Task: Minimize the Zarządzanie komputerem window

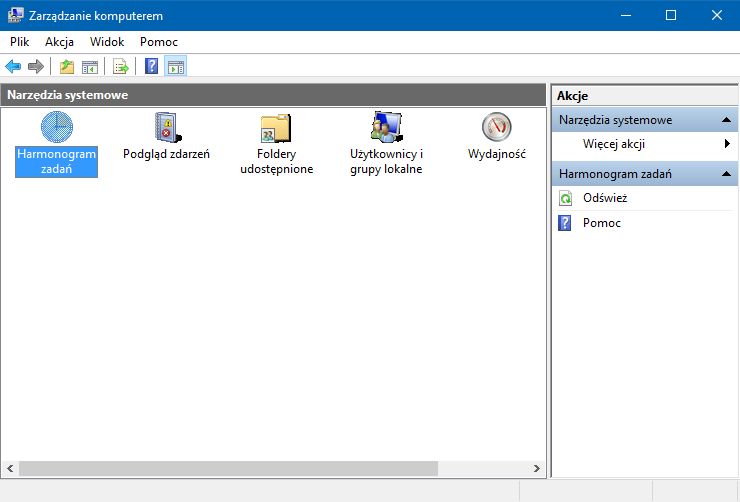Action: [626, 15]
